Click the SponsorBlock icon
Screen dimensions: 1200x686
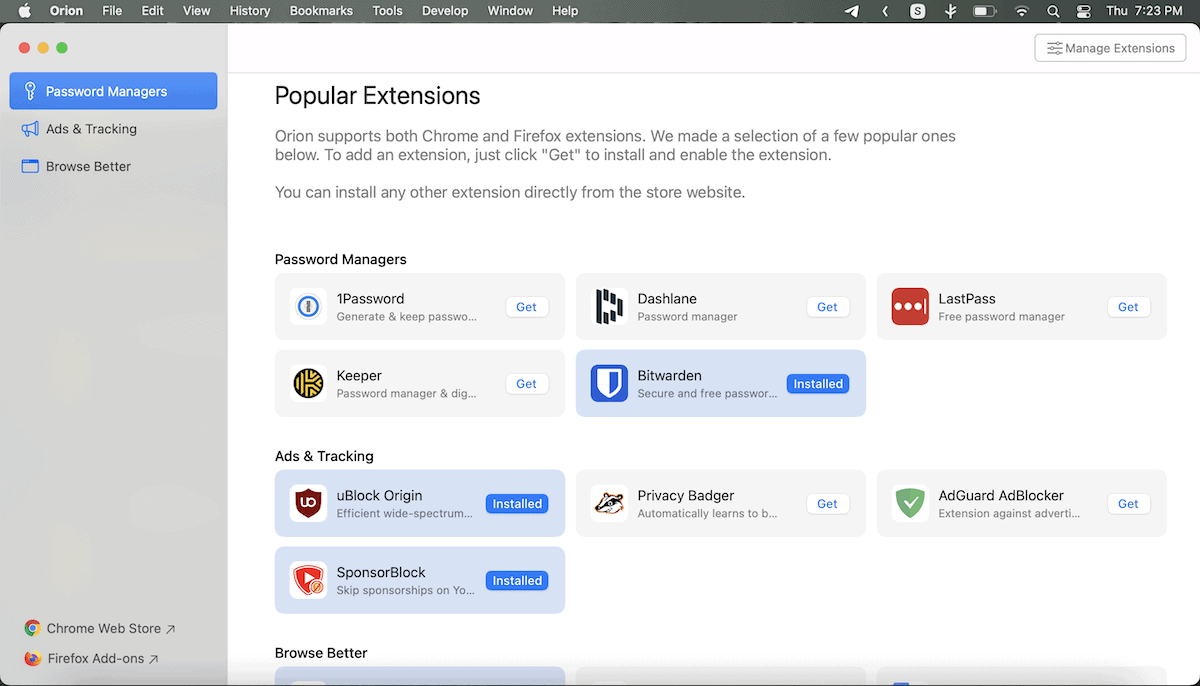pyautogui.click(x=308, y=580)
